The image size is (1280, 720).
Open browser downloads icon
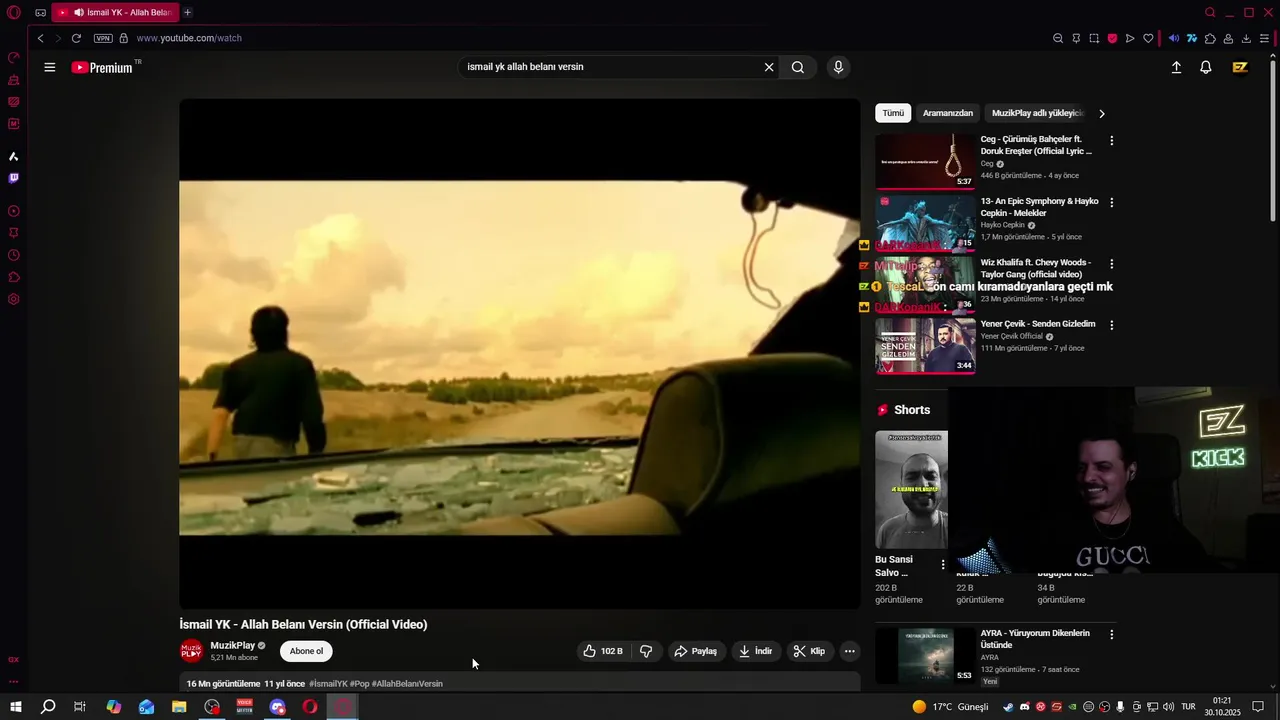click(1246, 38)
